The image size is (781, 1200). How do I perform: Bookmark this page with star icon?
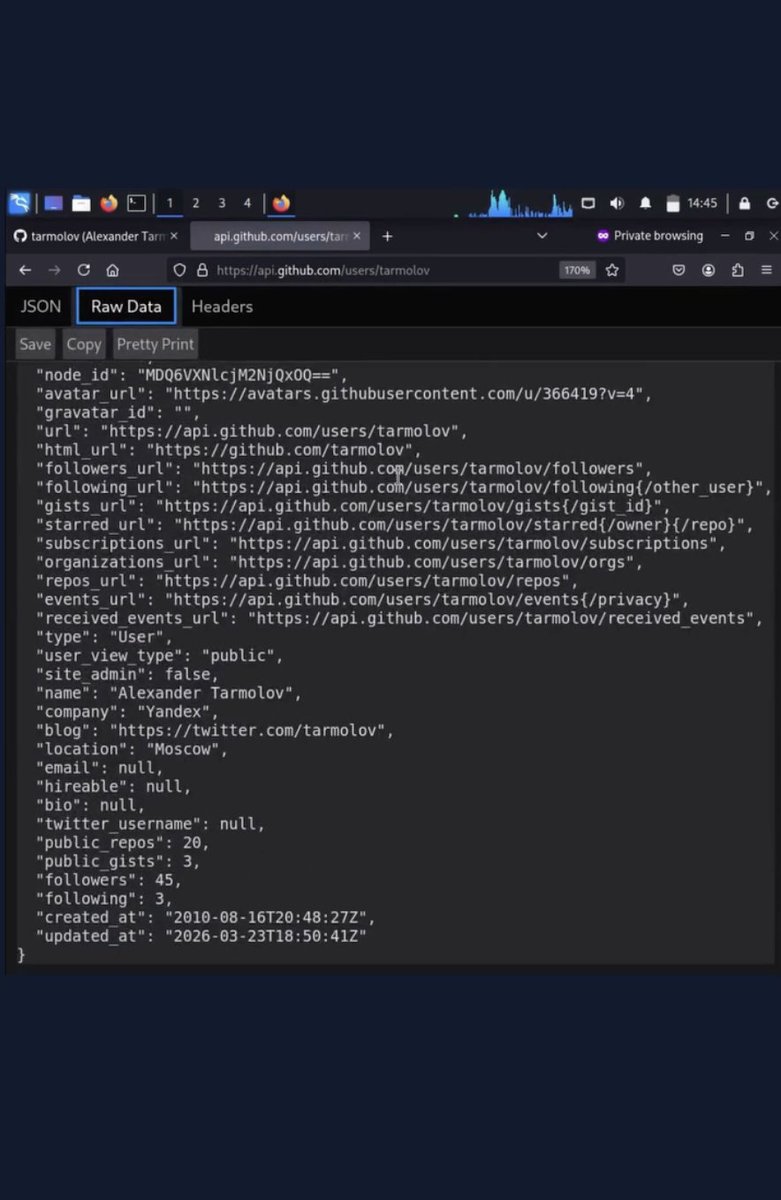click(x=612, y=270)
